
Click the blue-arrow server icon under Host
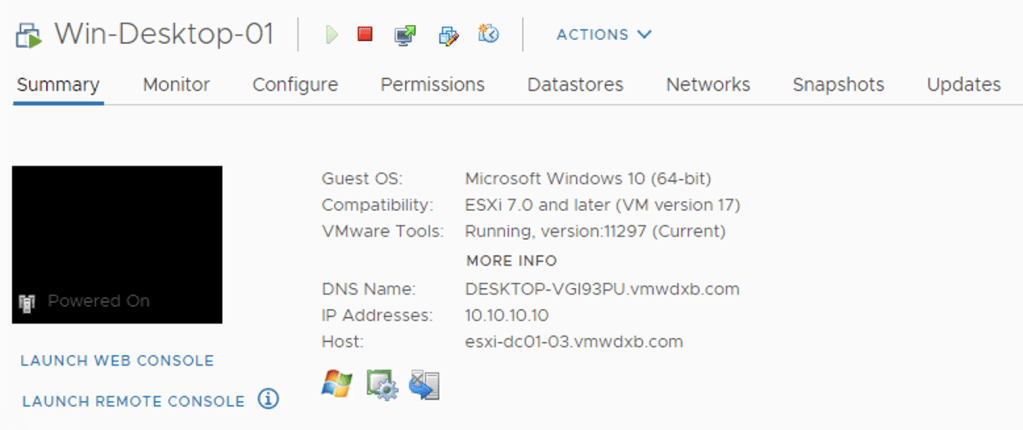pos(424,385)
